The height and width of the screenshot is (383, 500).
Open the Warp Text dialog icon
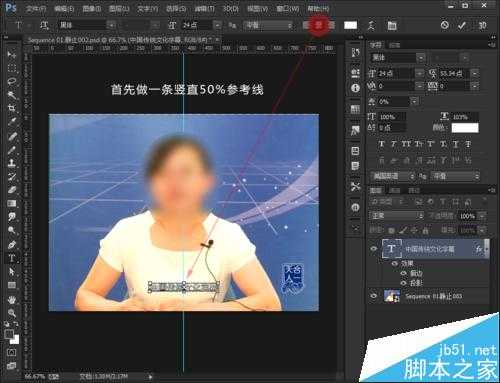tap(371, 25)
